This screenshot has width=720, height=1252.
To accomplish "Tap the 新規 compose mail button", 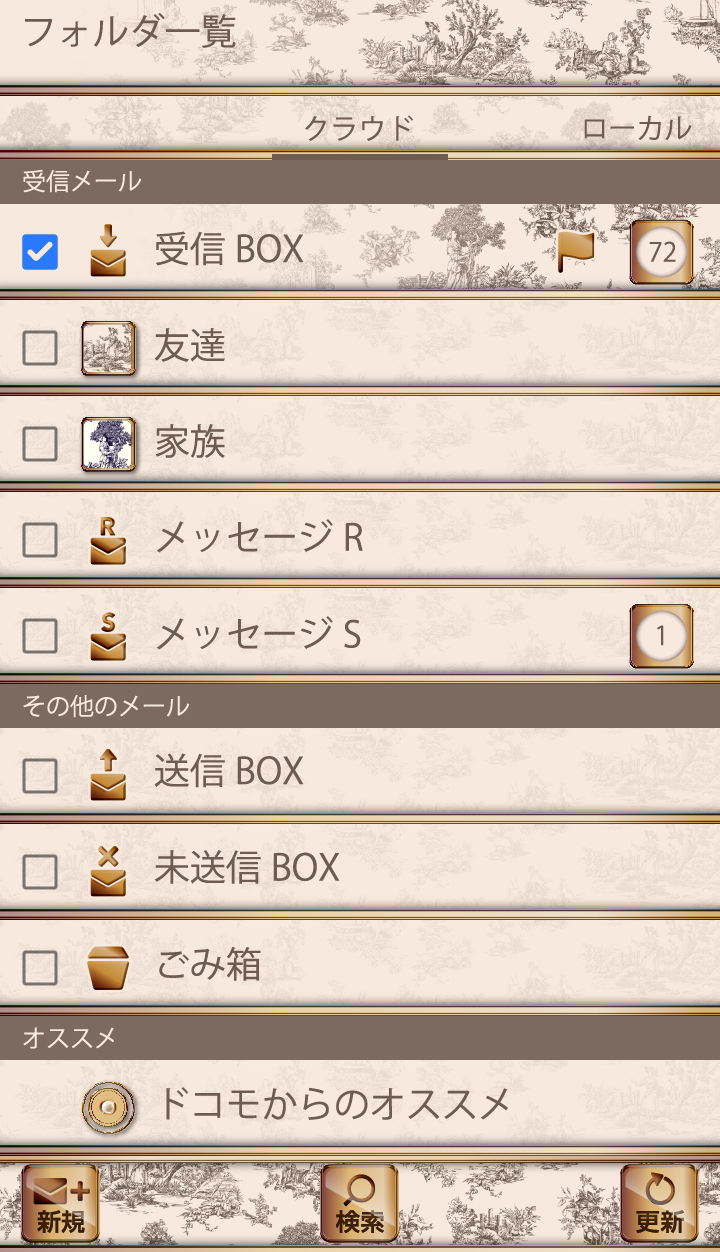I will pos(60,1204).
